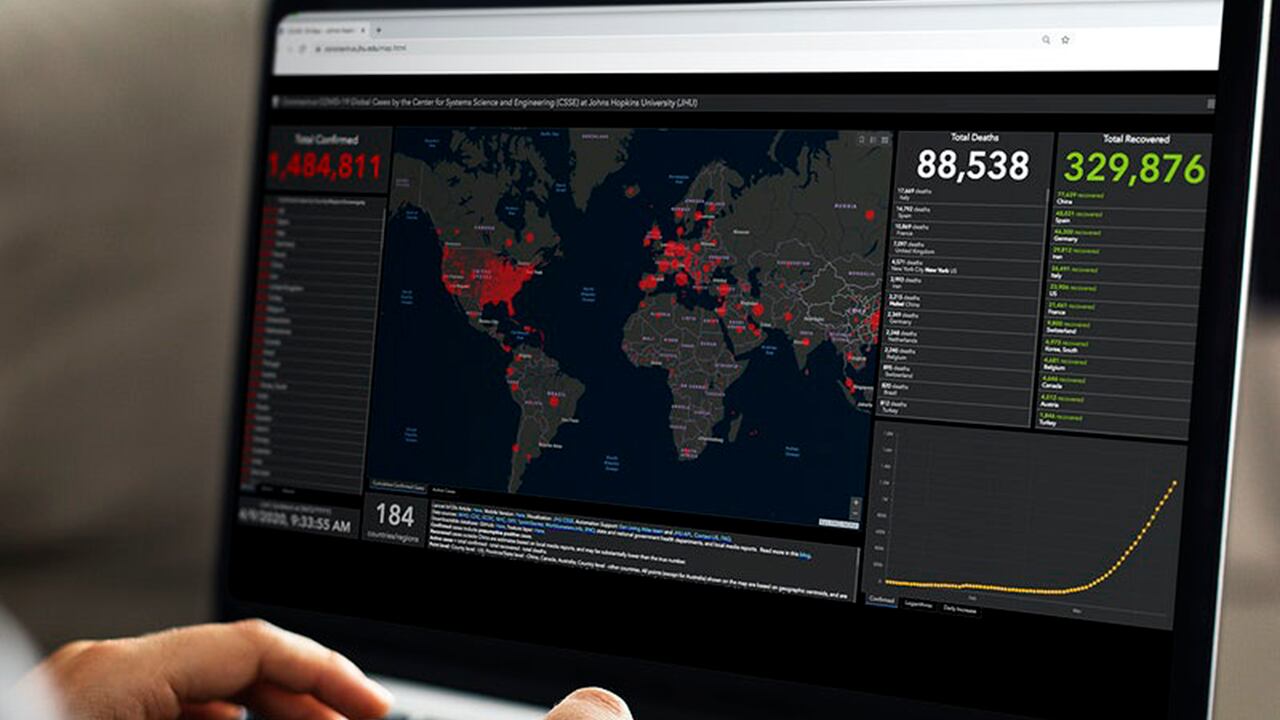
Task: Open the dashboard menu icon at header right
Action: pyautogui.click(x=1211, y=103)
